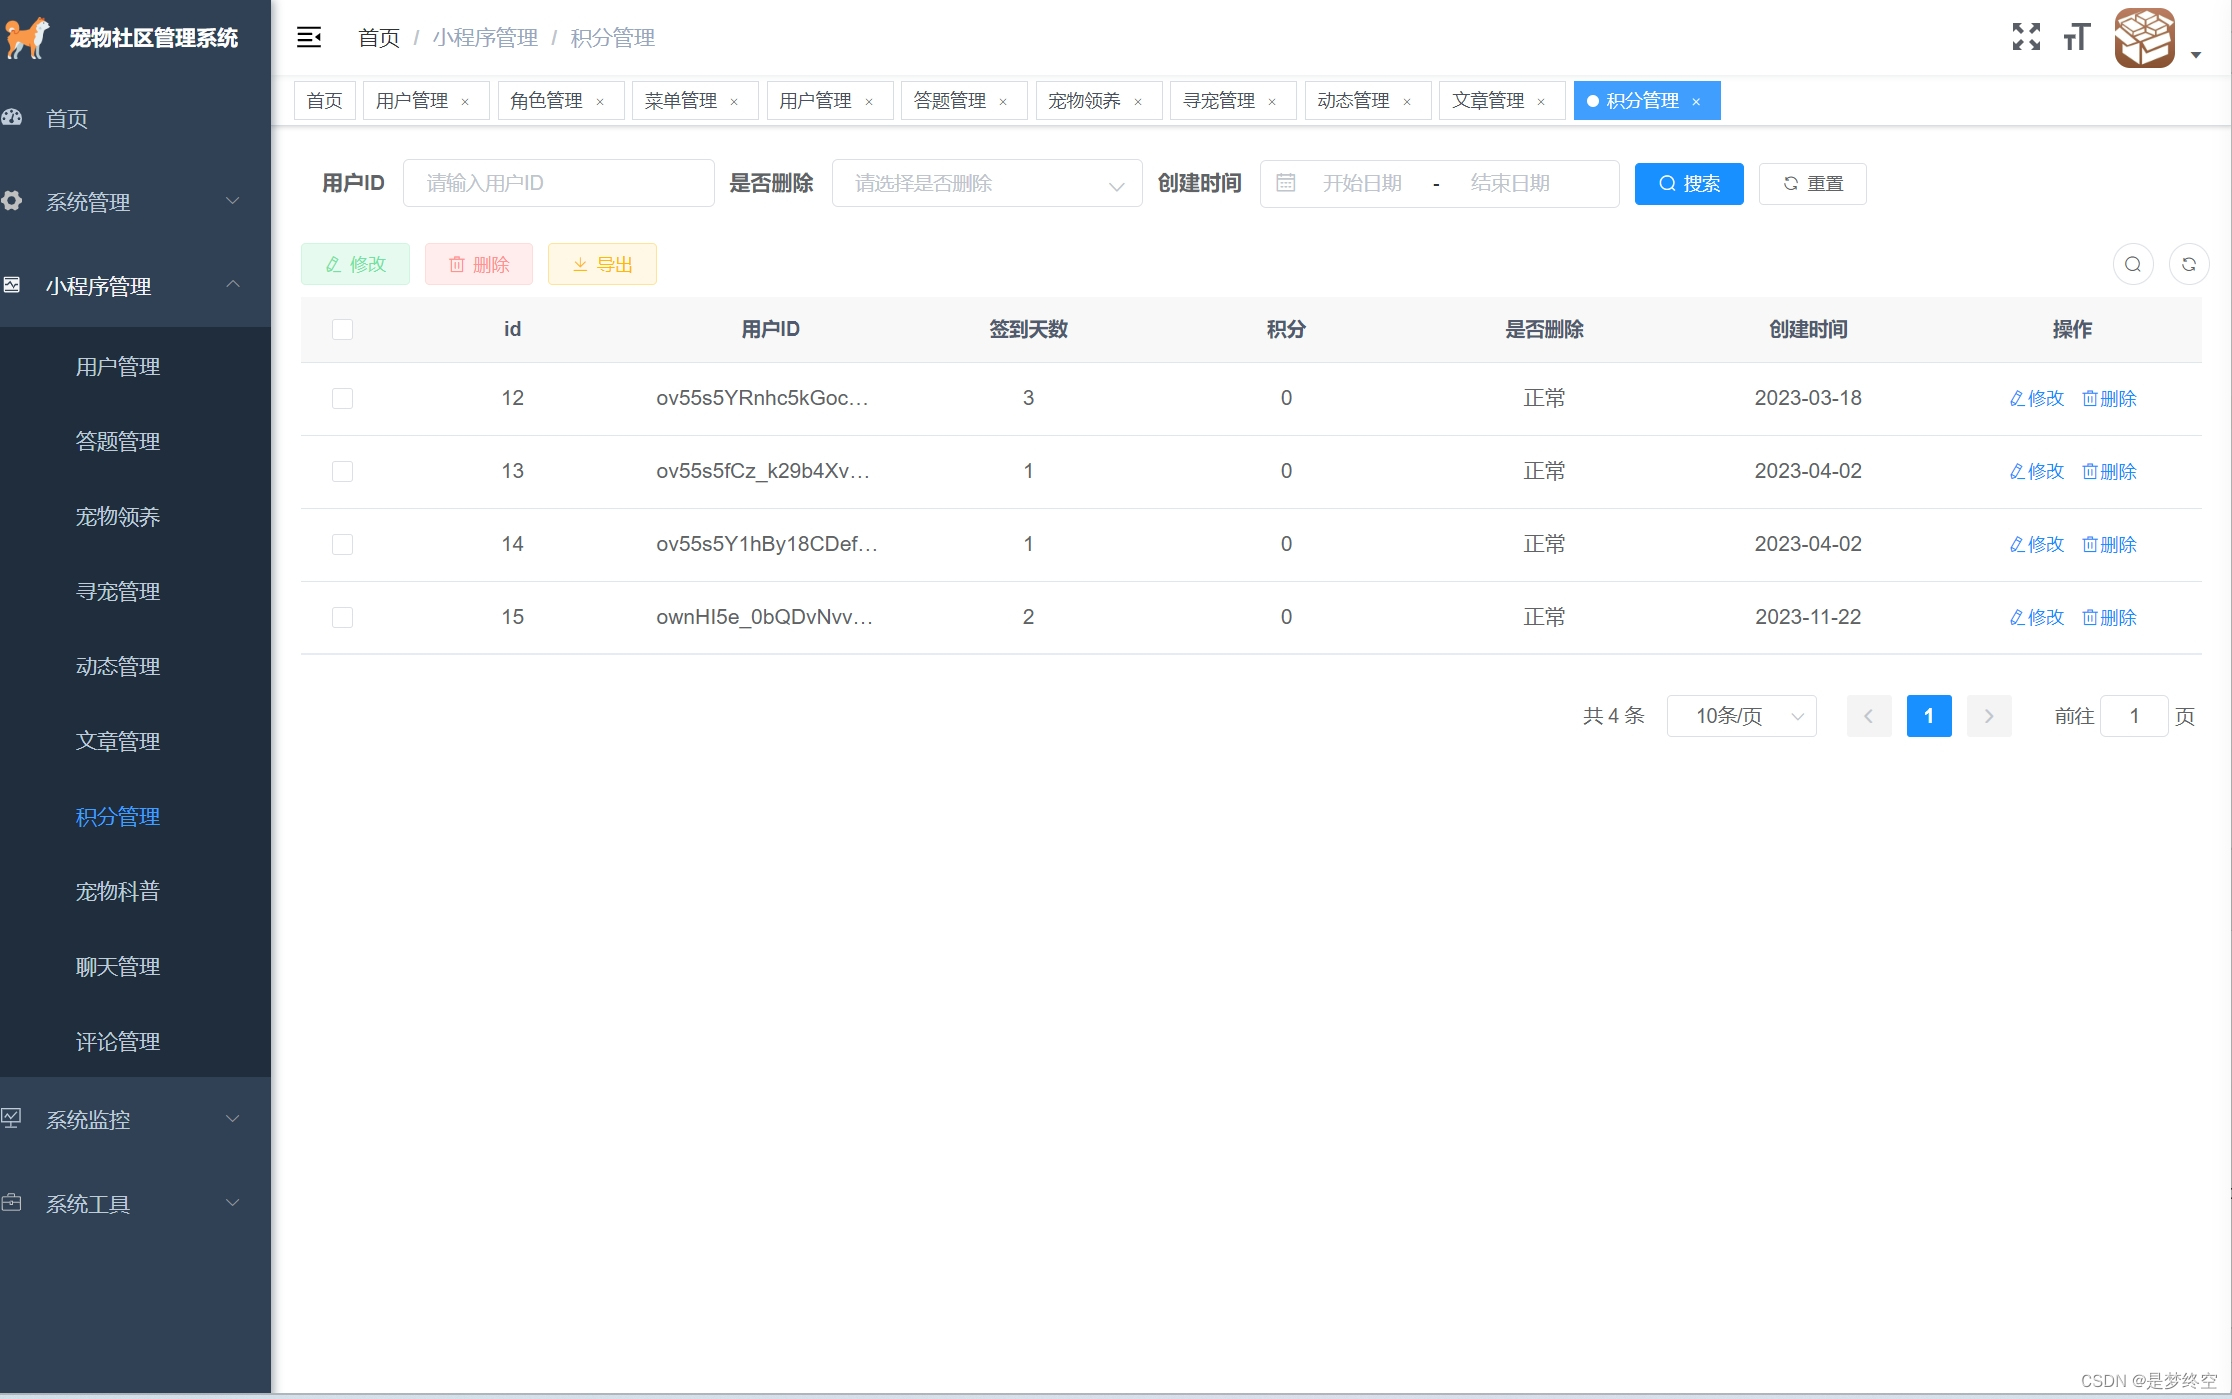Open 评论管理 in the sidebar
This screenshot has height=1399, width=2232.
tap(118, 1041)
